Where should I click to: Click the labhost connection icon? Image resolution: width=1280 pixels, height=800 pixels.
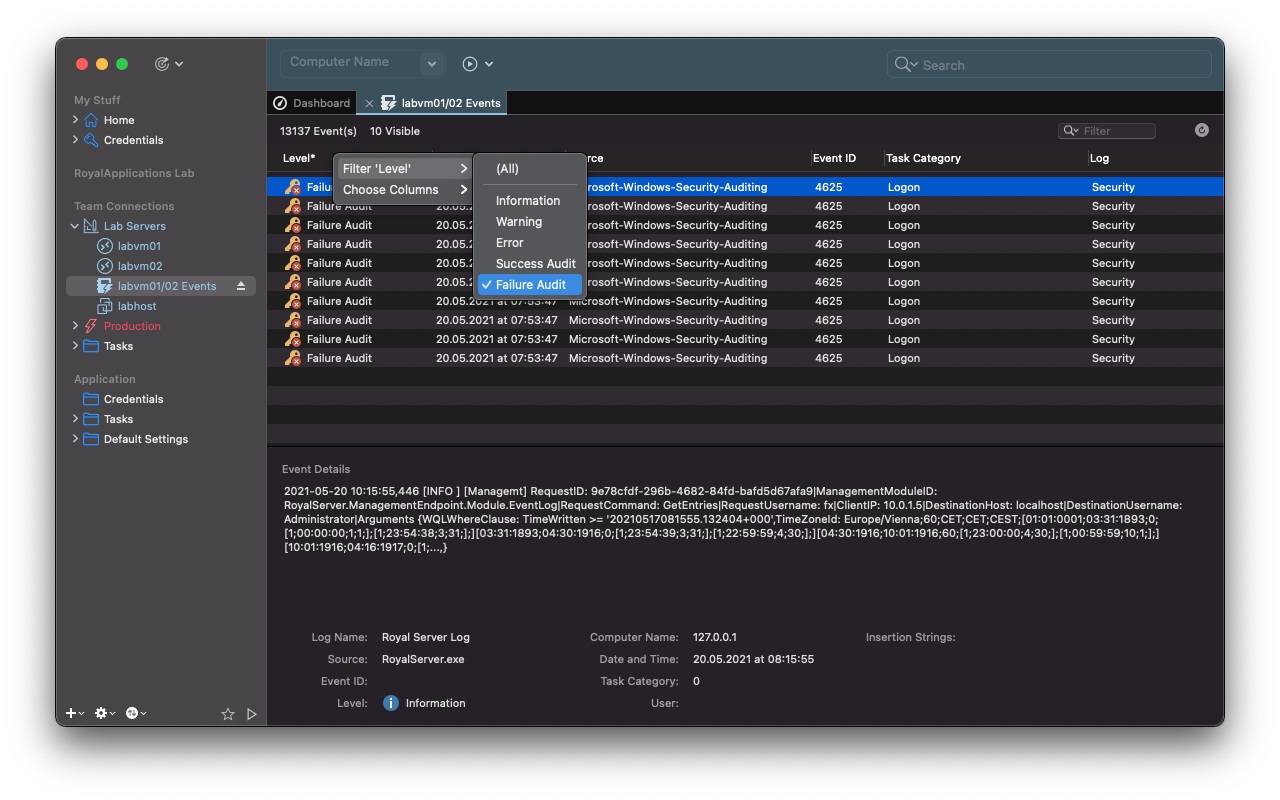pyautogui.click(x=103, y=306)
